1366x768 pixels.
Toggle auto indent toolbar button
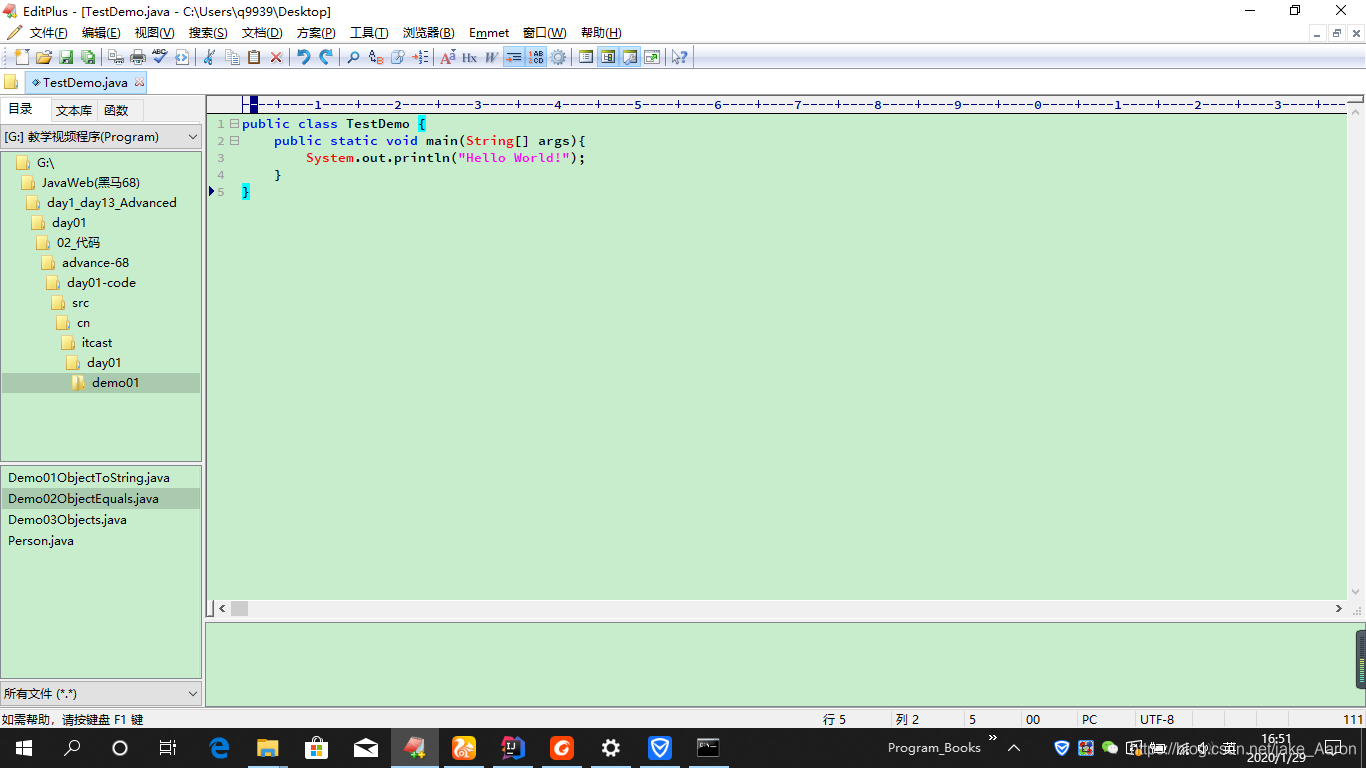[513, 57]
